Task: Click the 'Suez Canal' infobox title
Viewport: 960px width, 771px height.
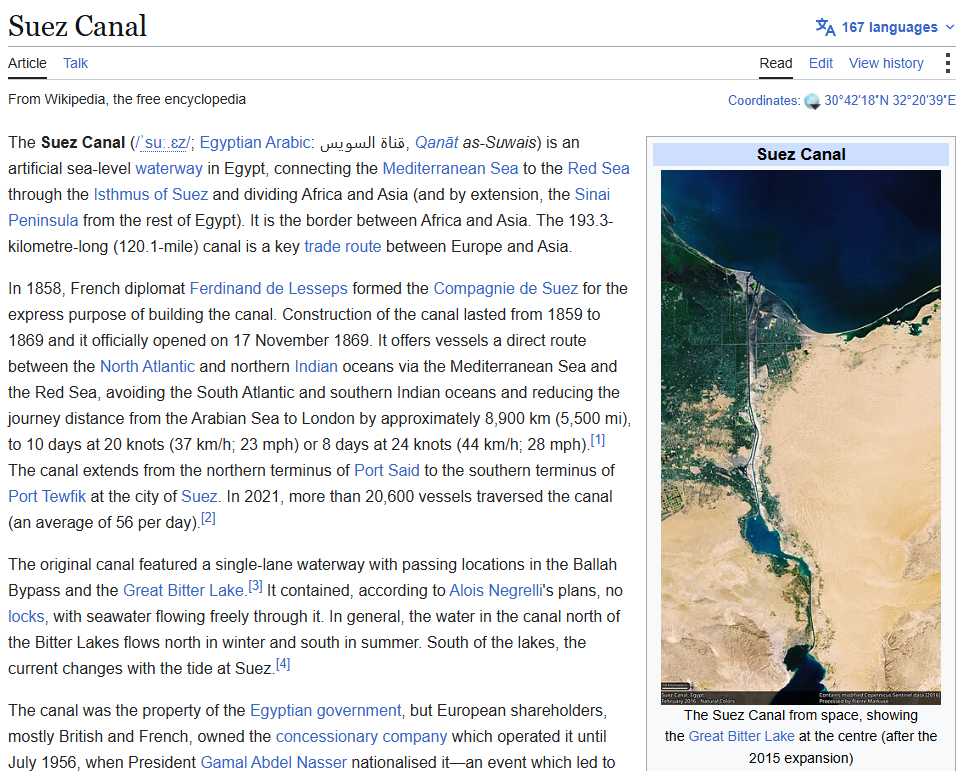Action: [801, 154]
